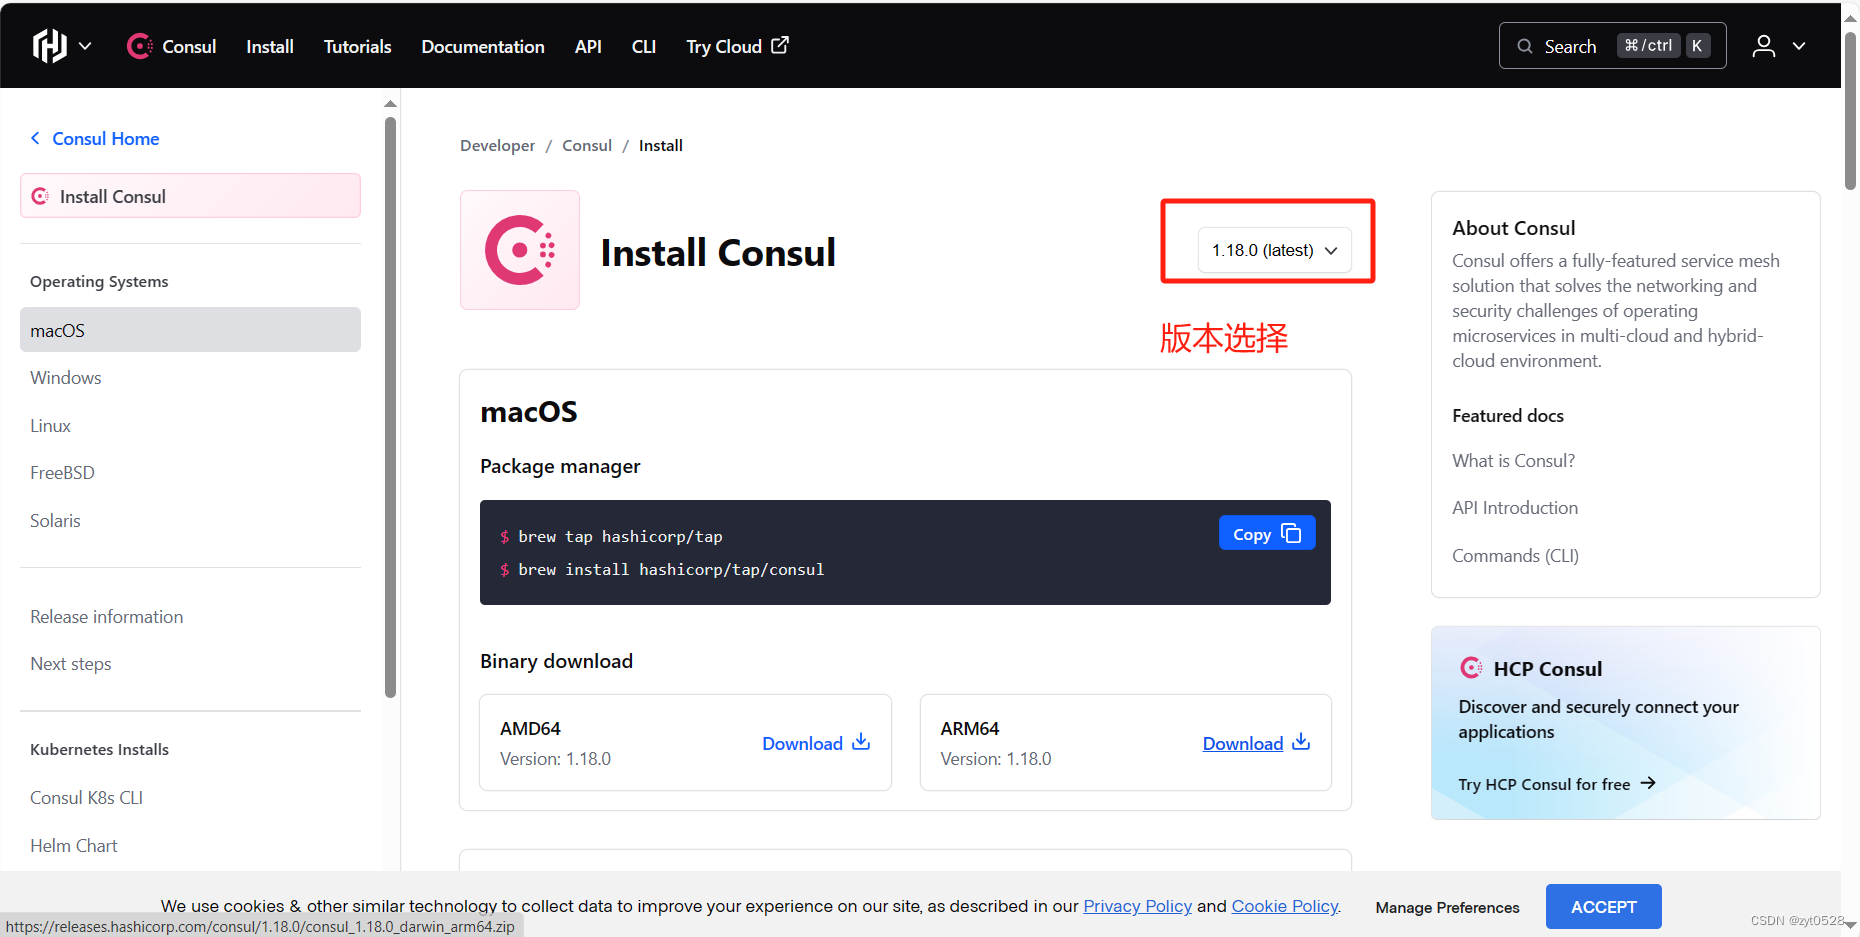Click the HashiCorp logo icon

48,45
